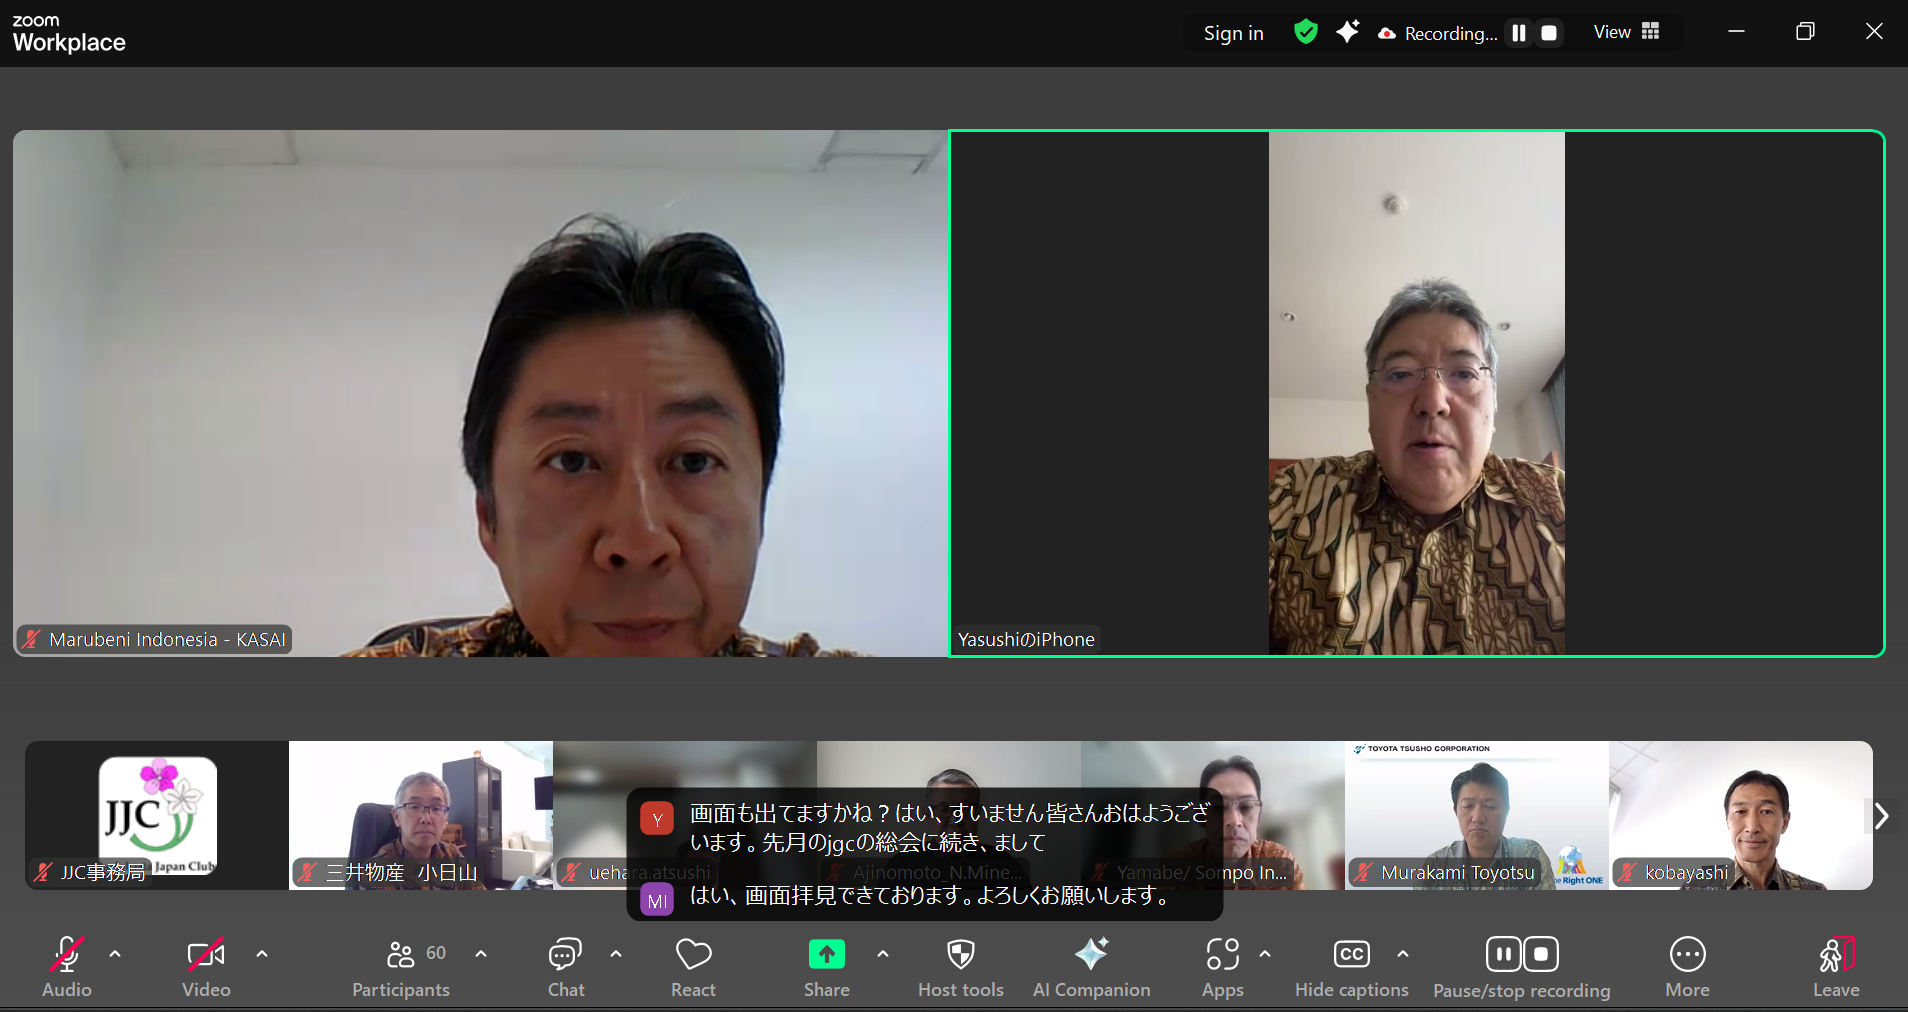Select the YasushiのiPhone speaker video

click(x=1417, y=393)
